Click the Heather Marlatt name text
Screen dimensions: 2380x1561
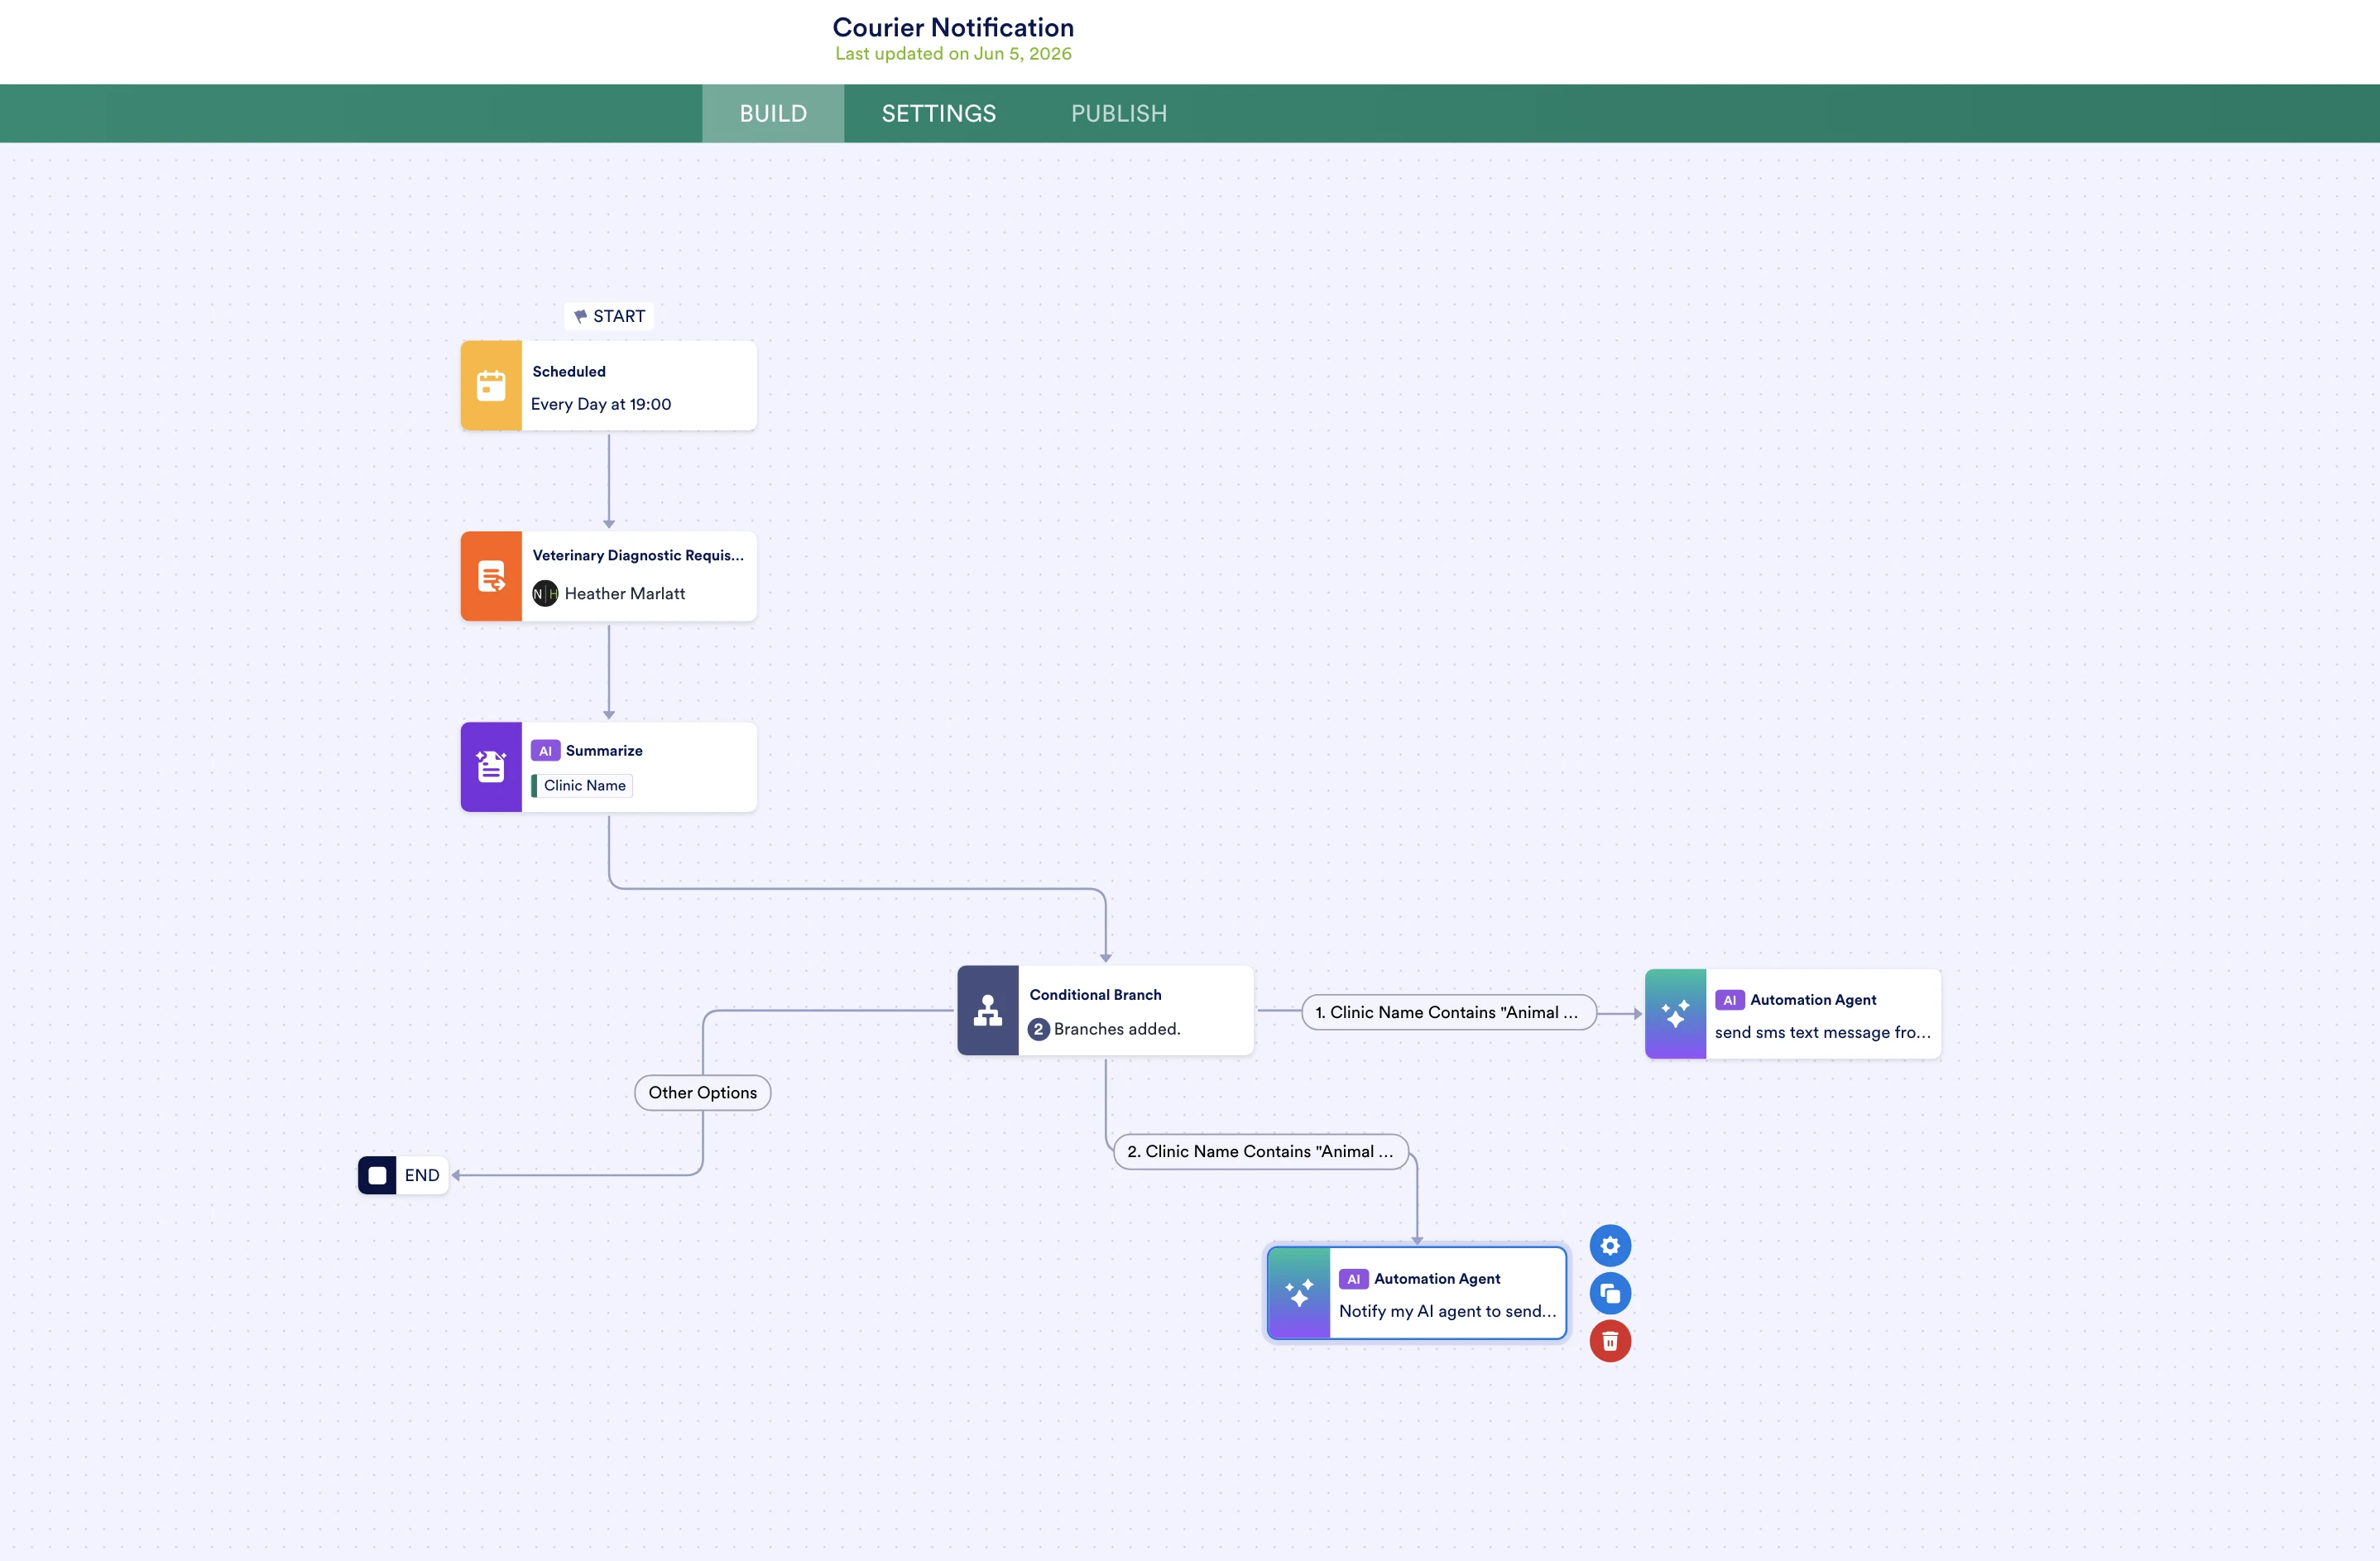click(x=625, y=594)
